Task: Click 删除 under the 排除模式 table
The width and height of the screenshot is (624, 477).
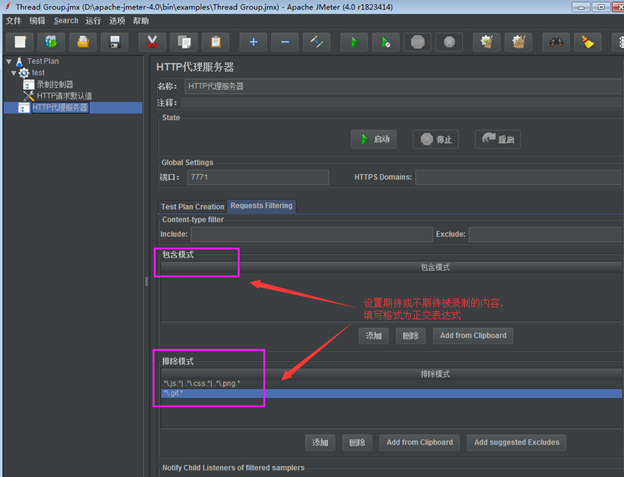Action: coord(357,442)
